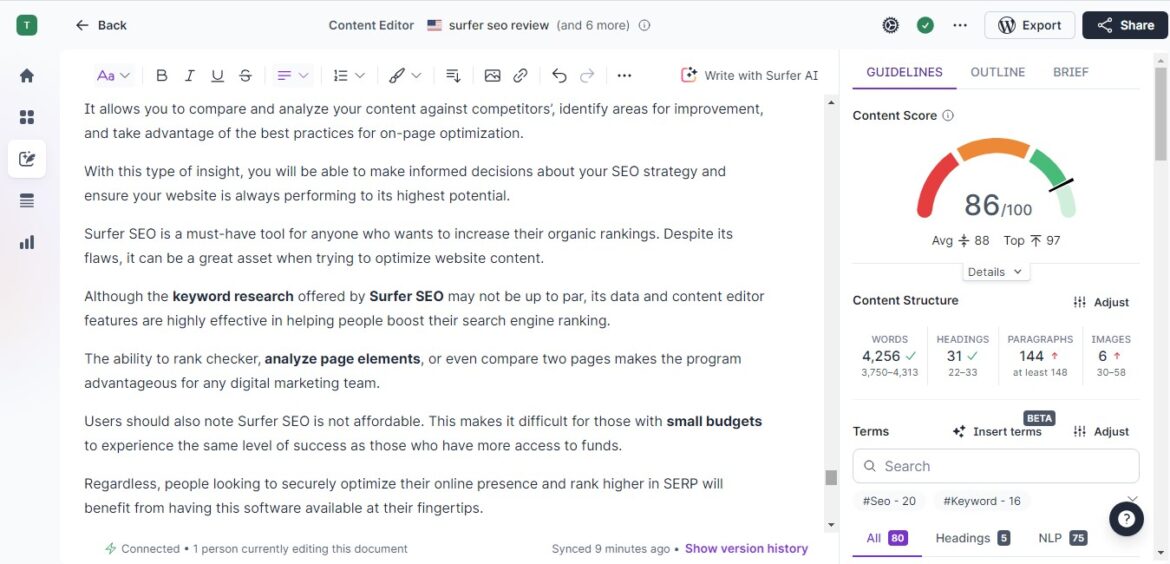Click the bold 'analyze page elements' text
Image resolution: width=1170 pixels, height=564 pixels.
(x=342, y=359)
